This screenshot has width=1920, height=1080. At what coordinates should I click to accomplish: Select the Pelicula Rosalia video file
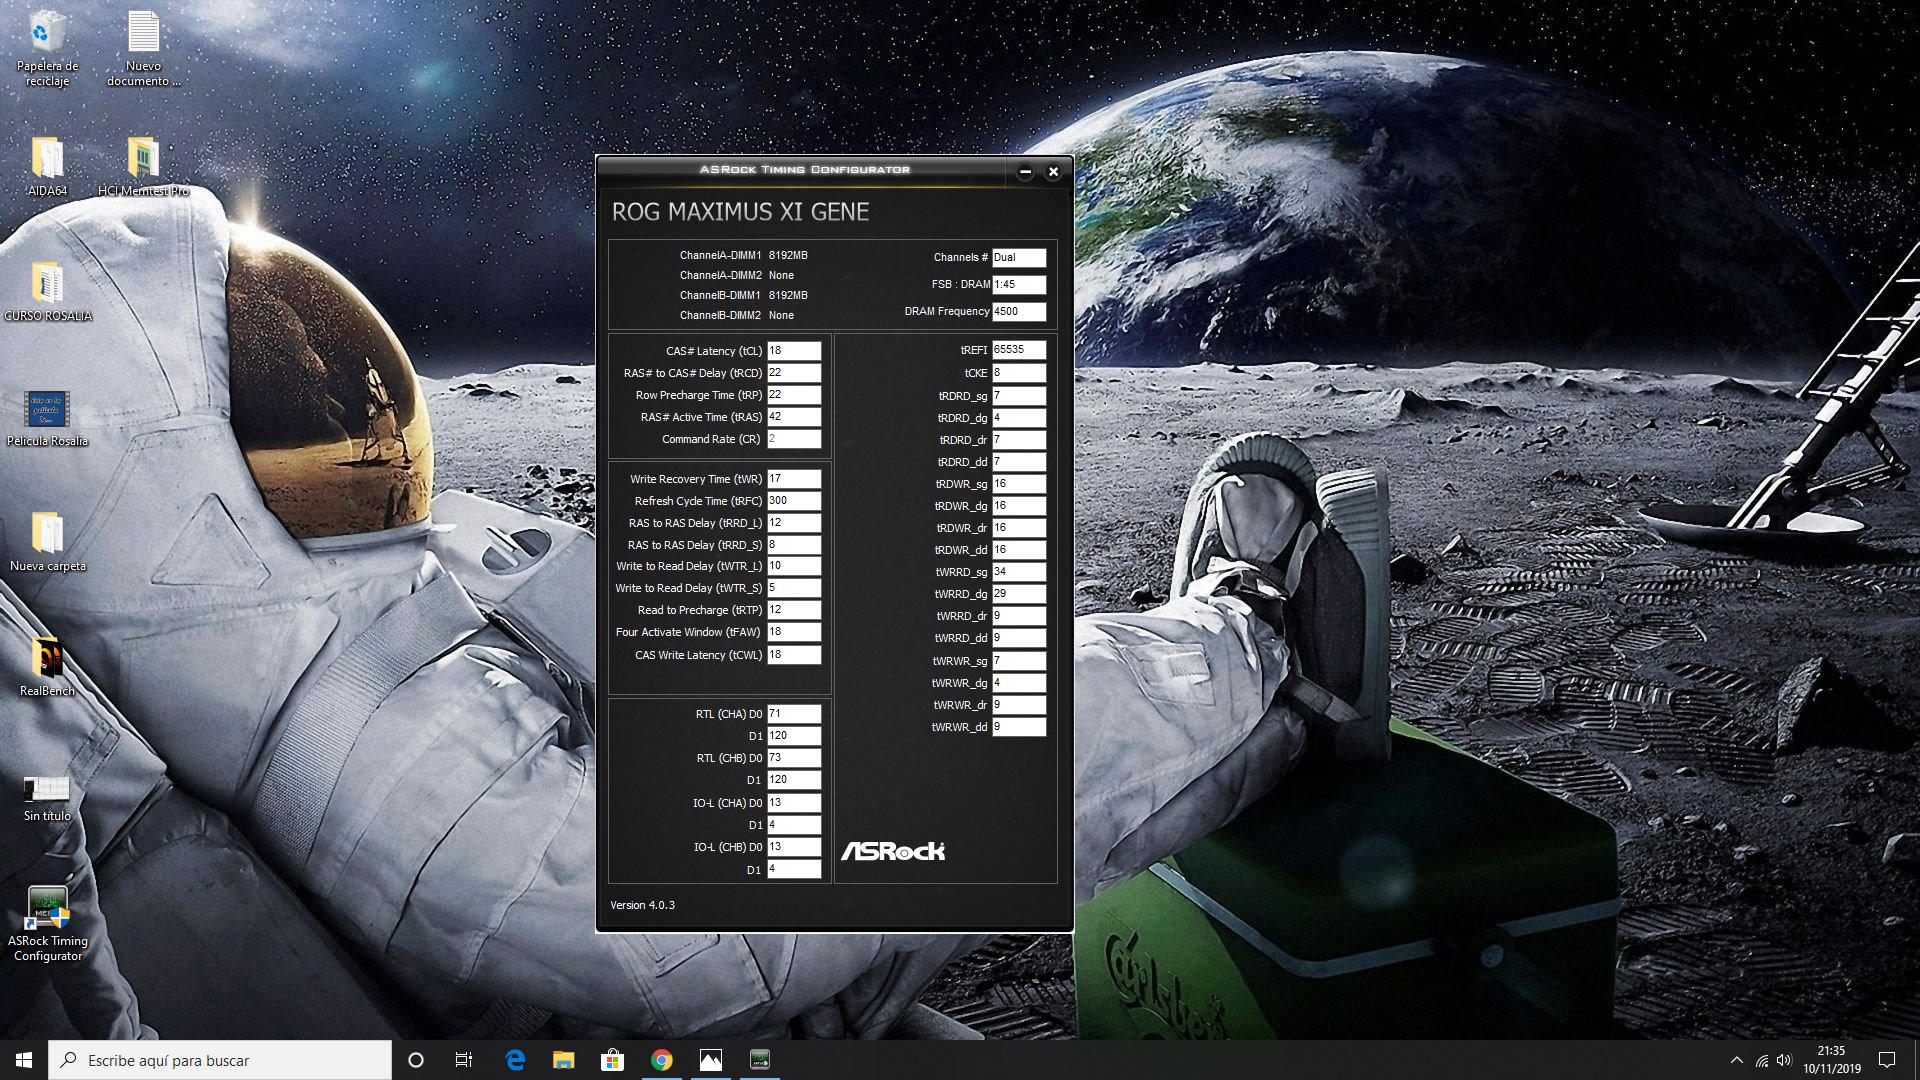coord(47,410)
